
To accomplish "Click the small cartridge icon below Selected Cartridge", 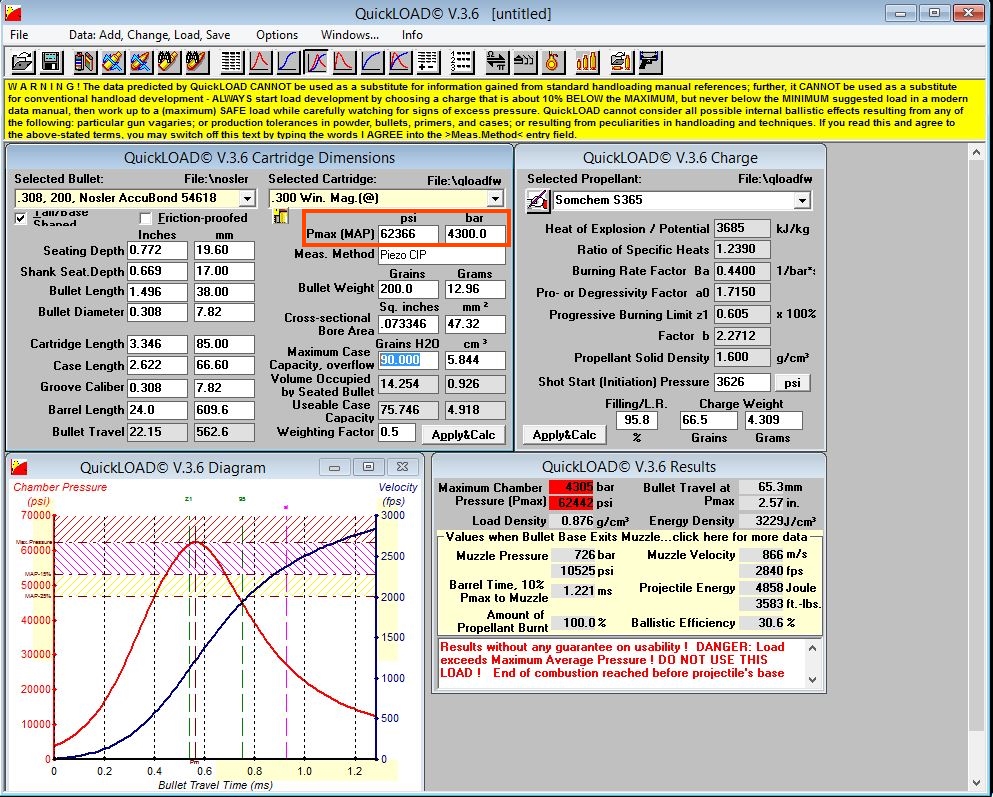I will [281, 217].
